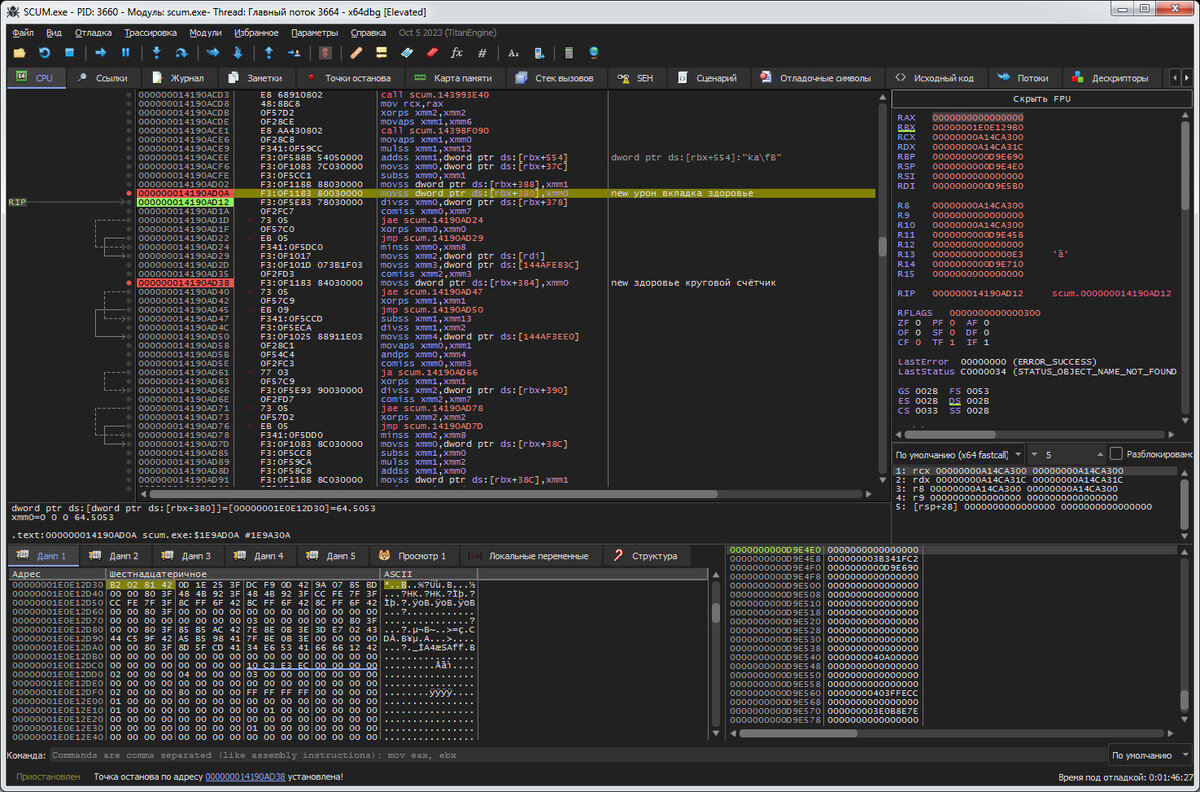Expand the По умолчанию command type dropdown
This screenshot has width=1200, height=792.
[1150, 755]
